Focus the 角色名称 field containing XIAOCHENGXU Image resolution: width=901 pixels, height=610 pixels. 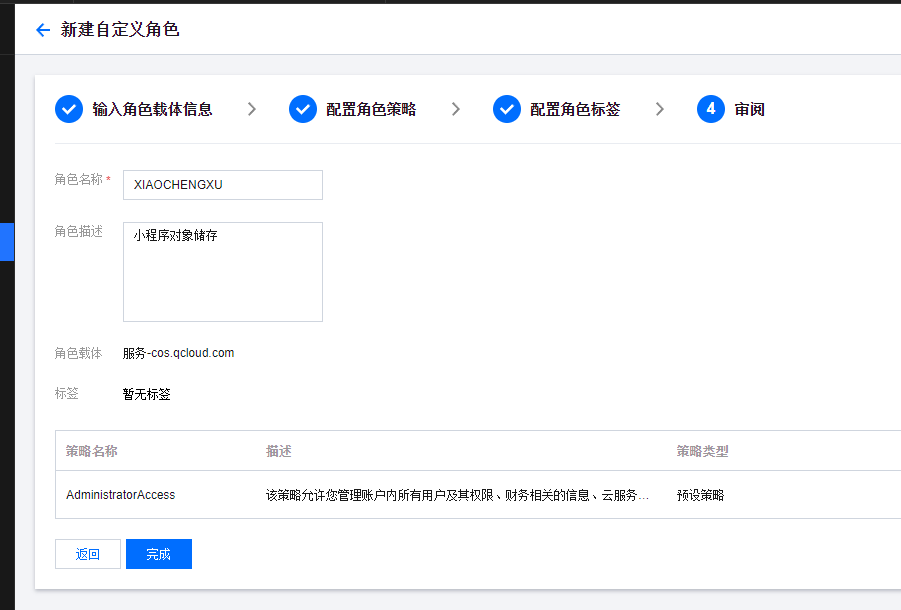pyautogui.click(x=222, y=185)
